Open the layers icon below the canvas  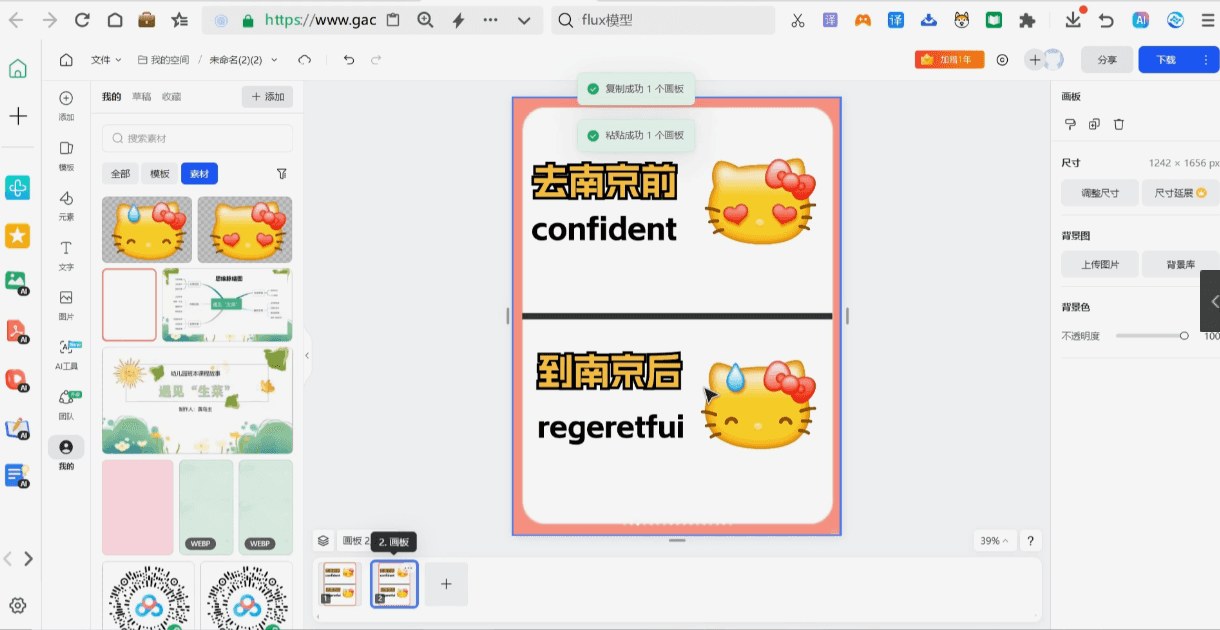coord(323,541)
